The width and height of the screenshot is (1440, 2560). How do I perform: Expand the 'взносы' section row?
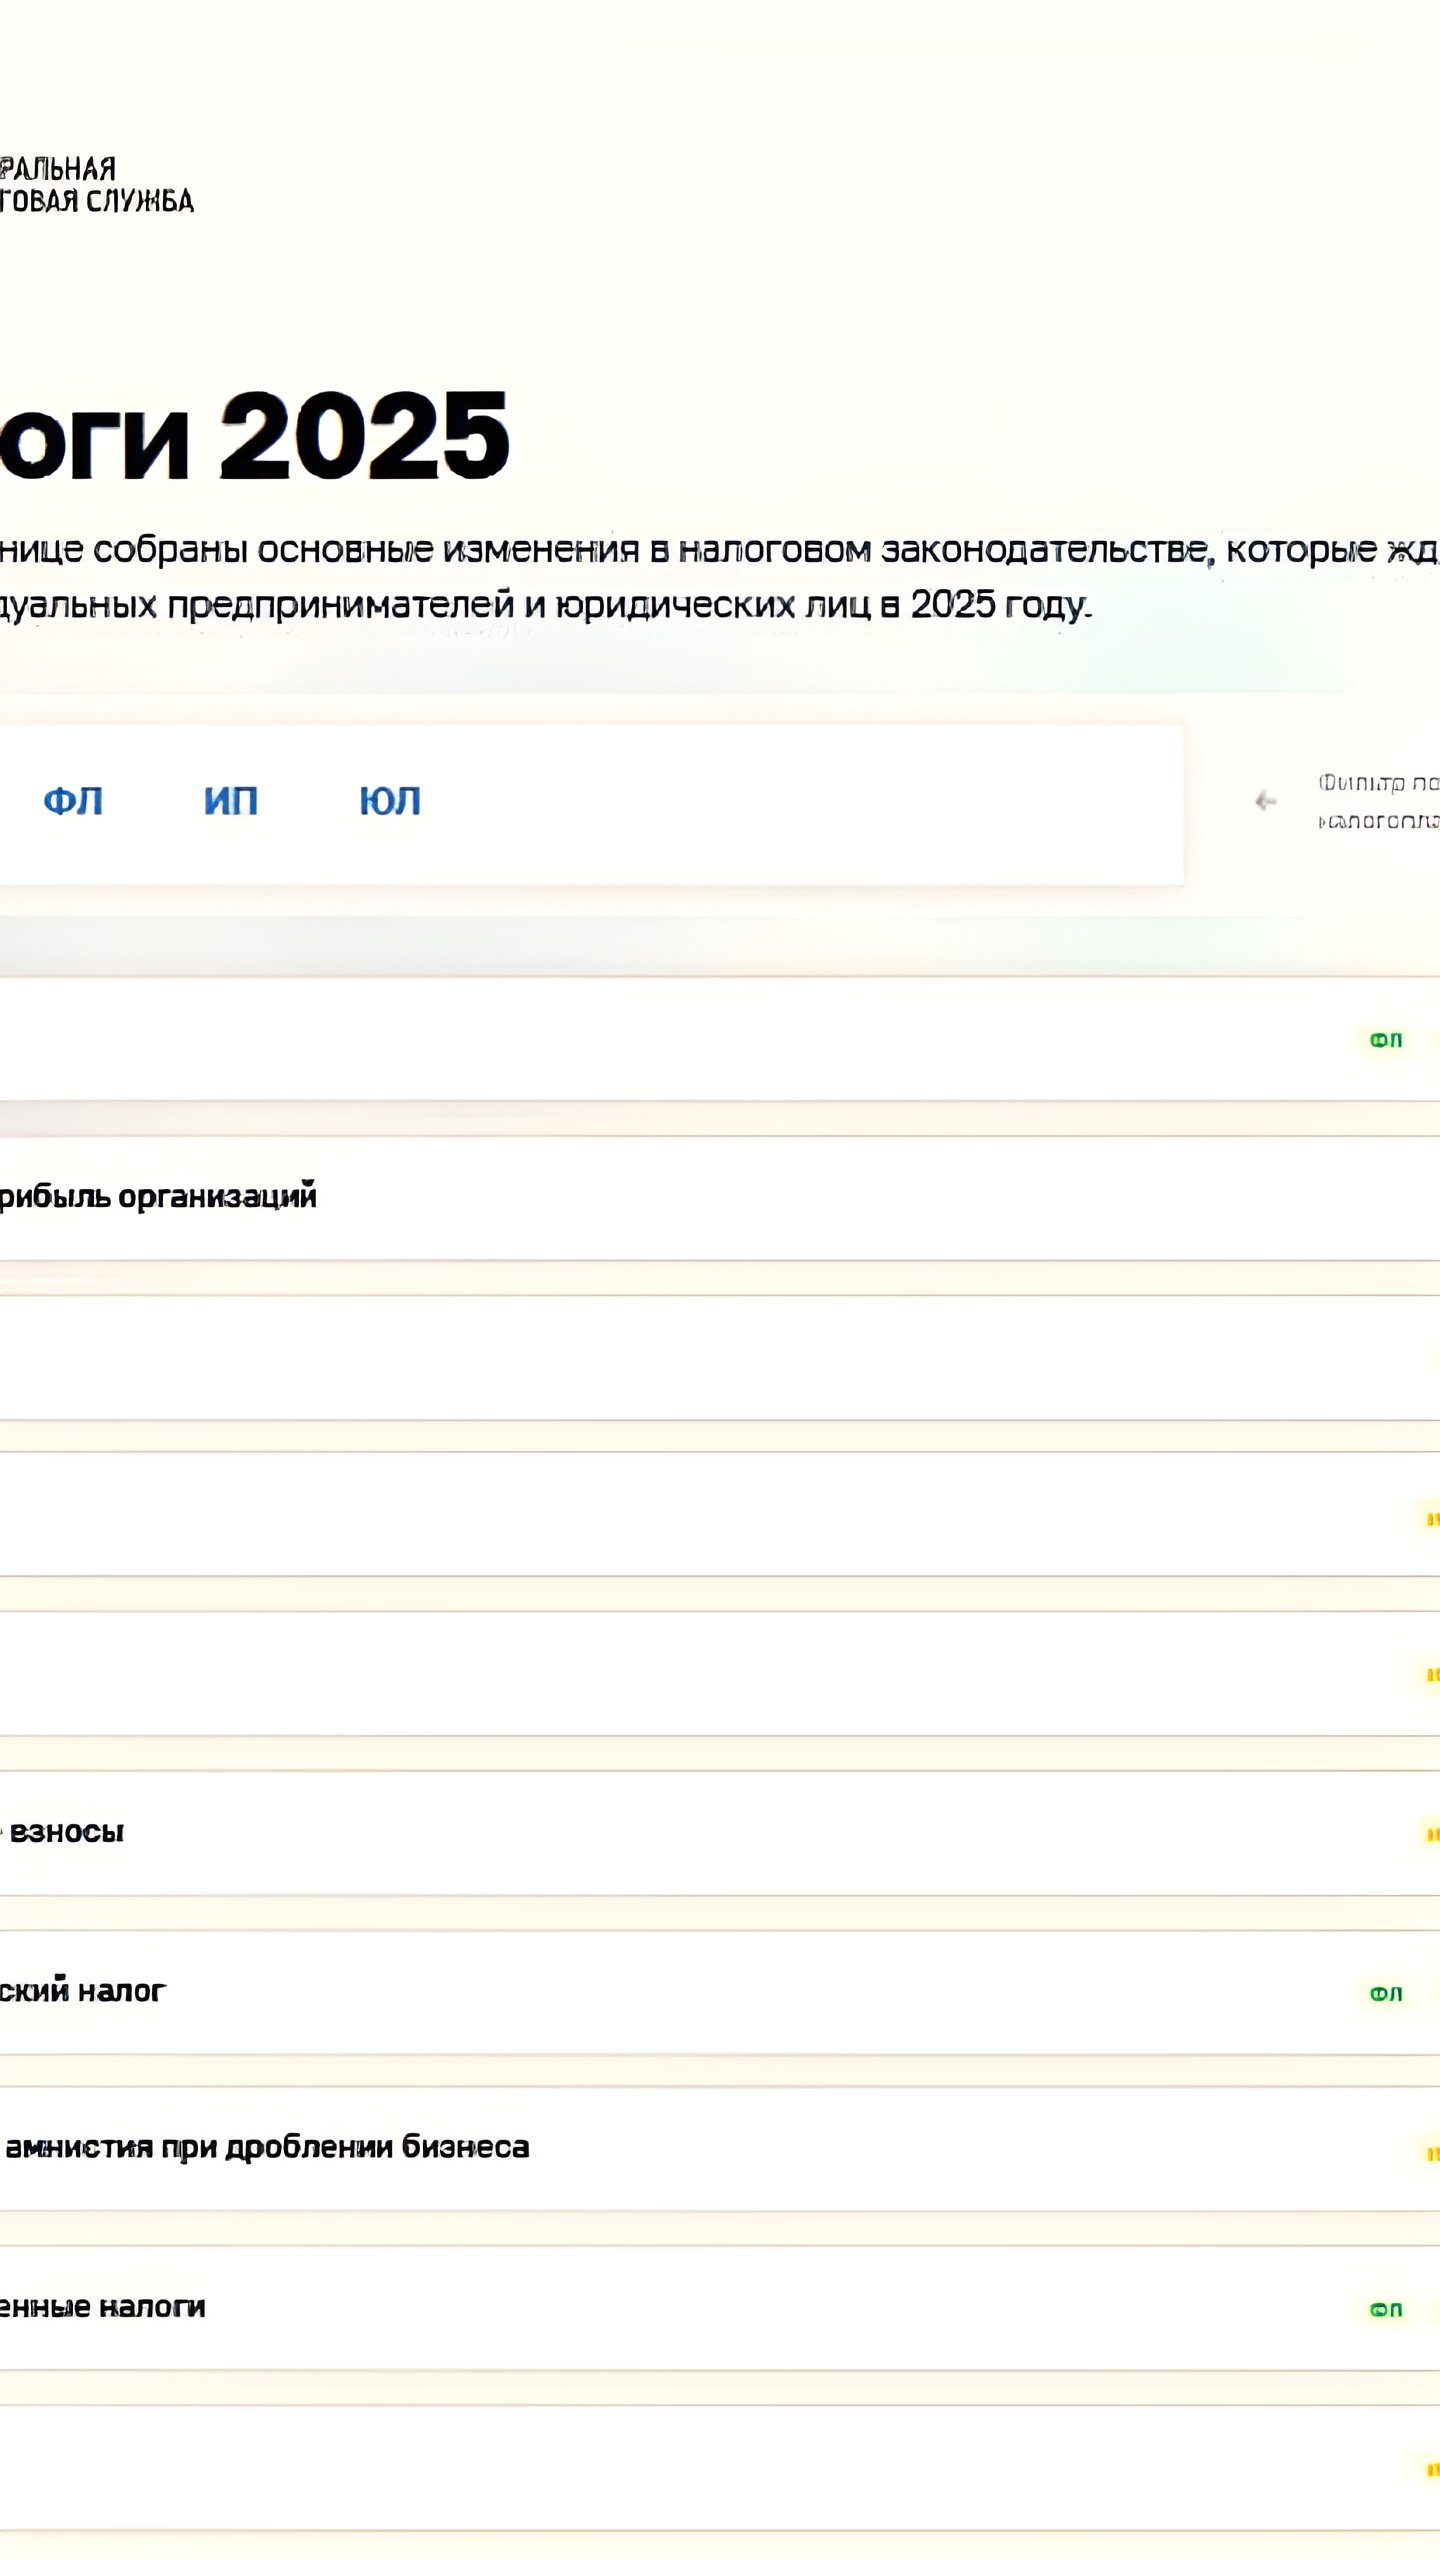[720, 1833]
